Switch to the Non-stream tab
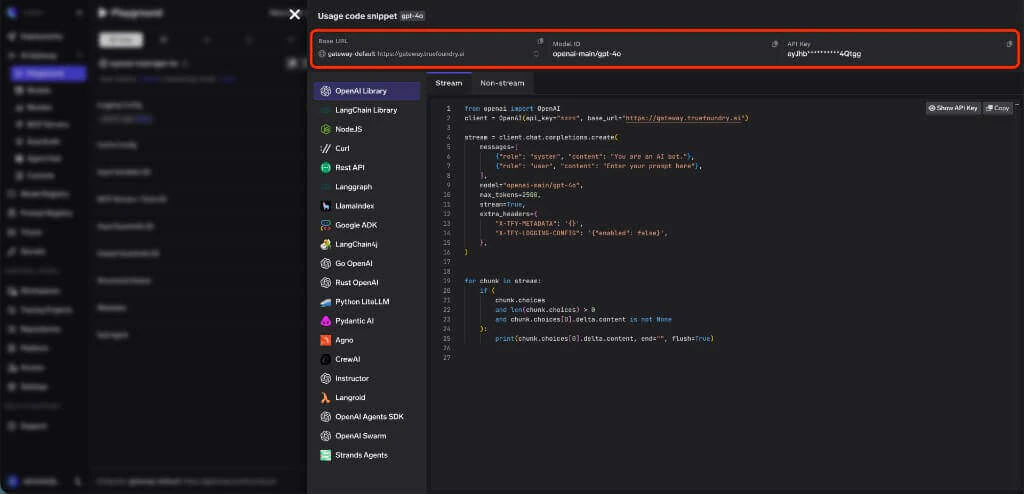The width and height of the screenshot is (1024, 494). [502, 83]
